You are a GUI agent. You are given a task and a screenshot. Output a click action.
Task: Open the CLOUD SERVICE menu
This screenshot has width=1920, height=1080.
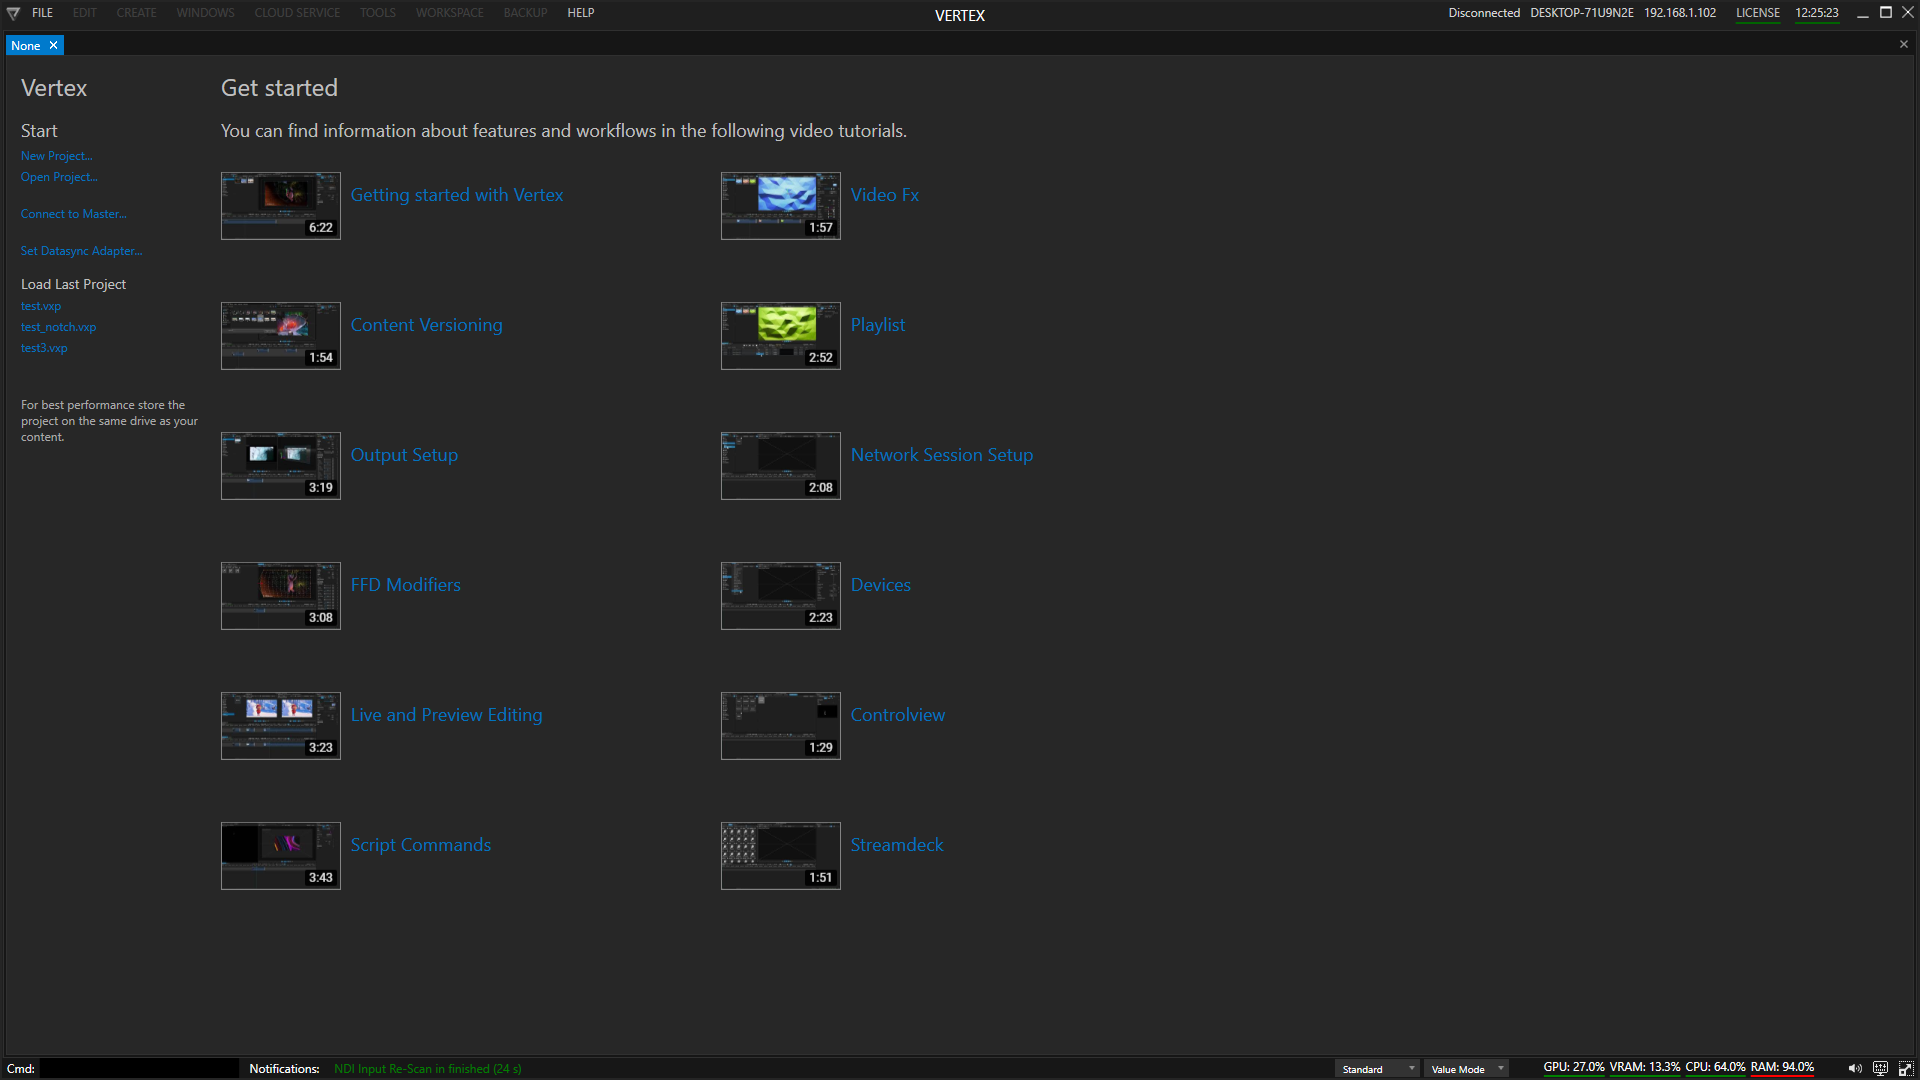tap(297, 13)
